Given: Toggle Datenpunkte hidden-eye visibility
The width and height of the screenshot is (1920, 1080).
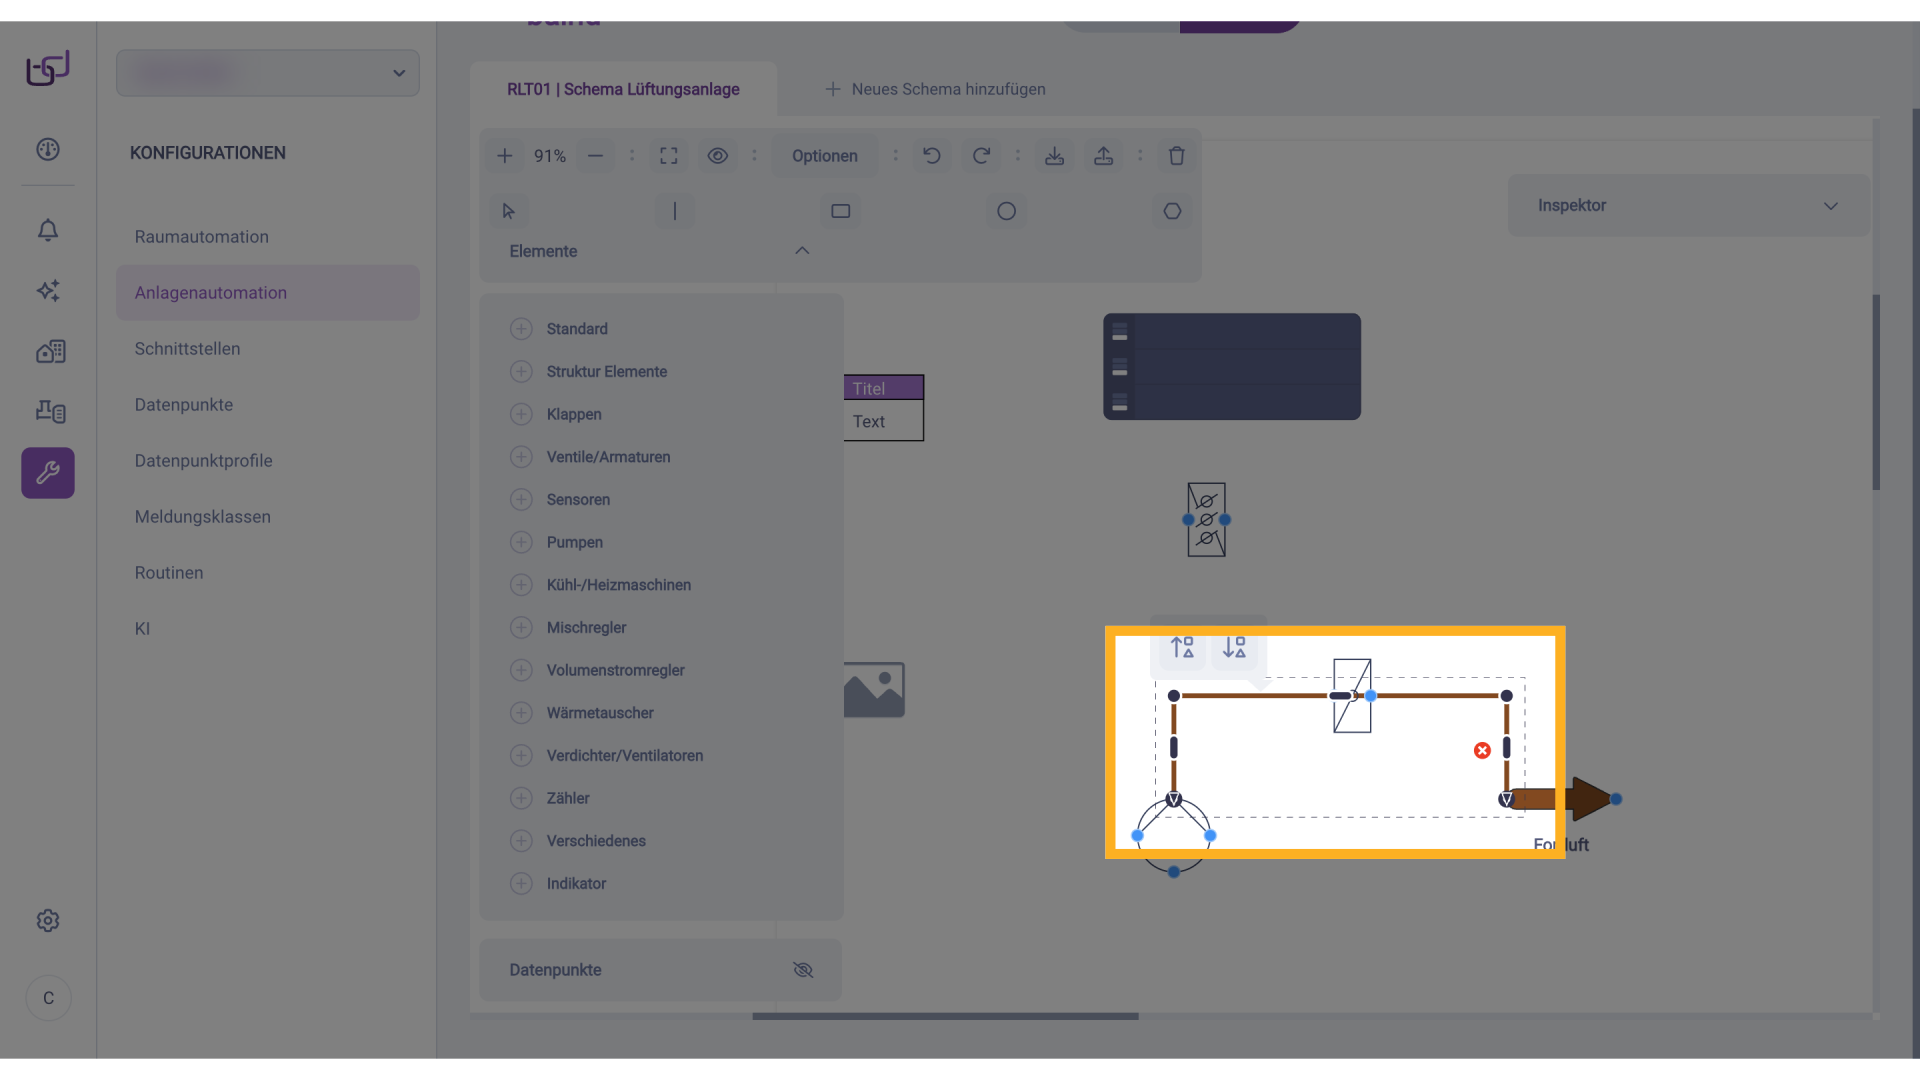Looking at the screenshot, I should point(803,970).
